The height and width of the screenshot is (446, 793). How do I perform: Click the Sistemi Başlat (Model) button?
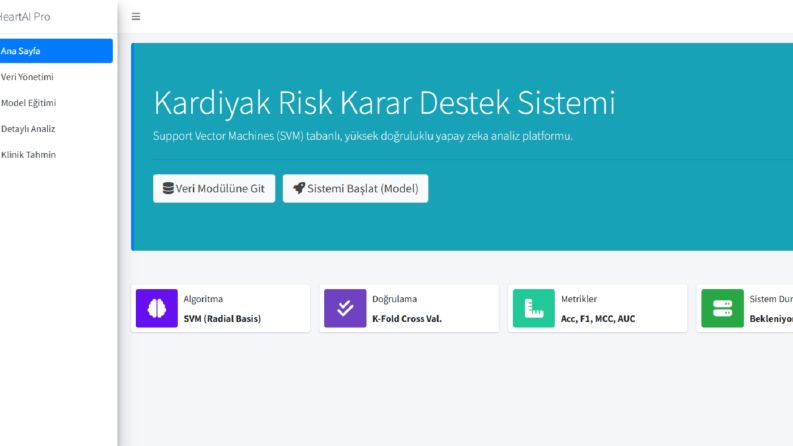(x=356, y=189)
